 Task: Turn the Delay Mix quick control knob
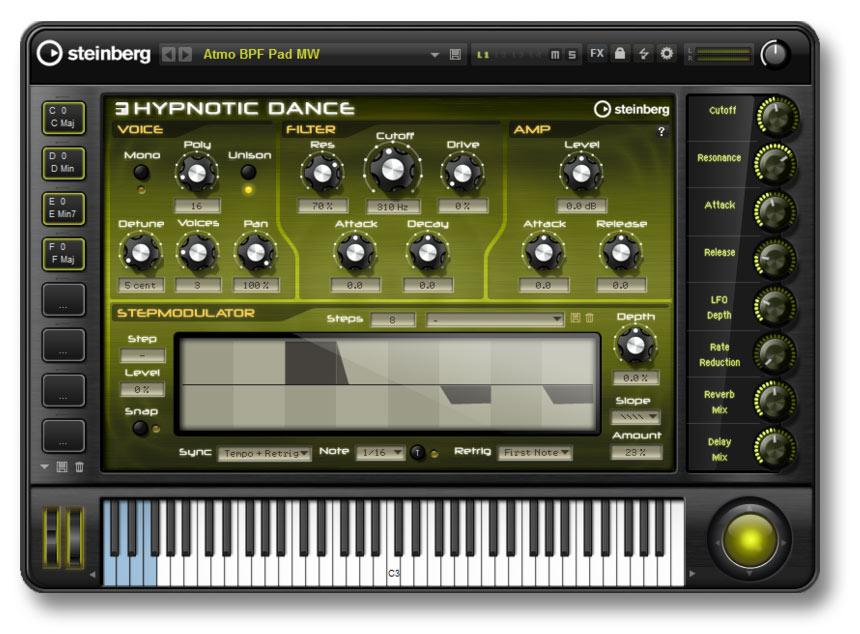tap(776, 448)
